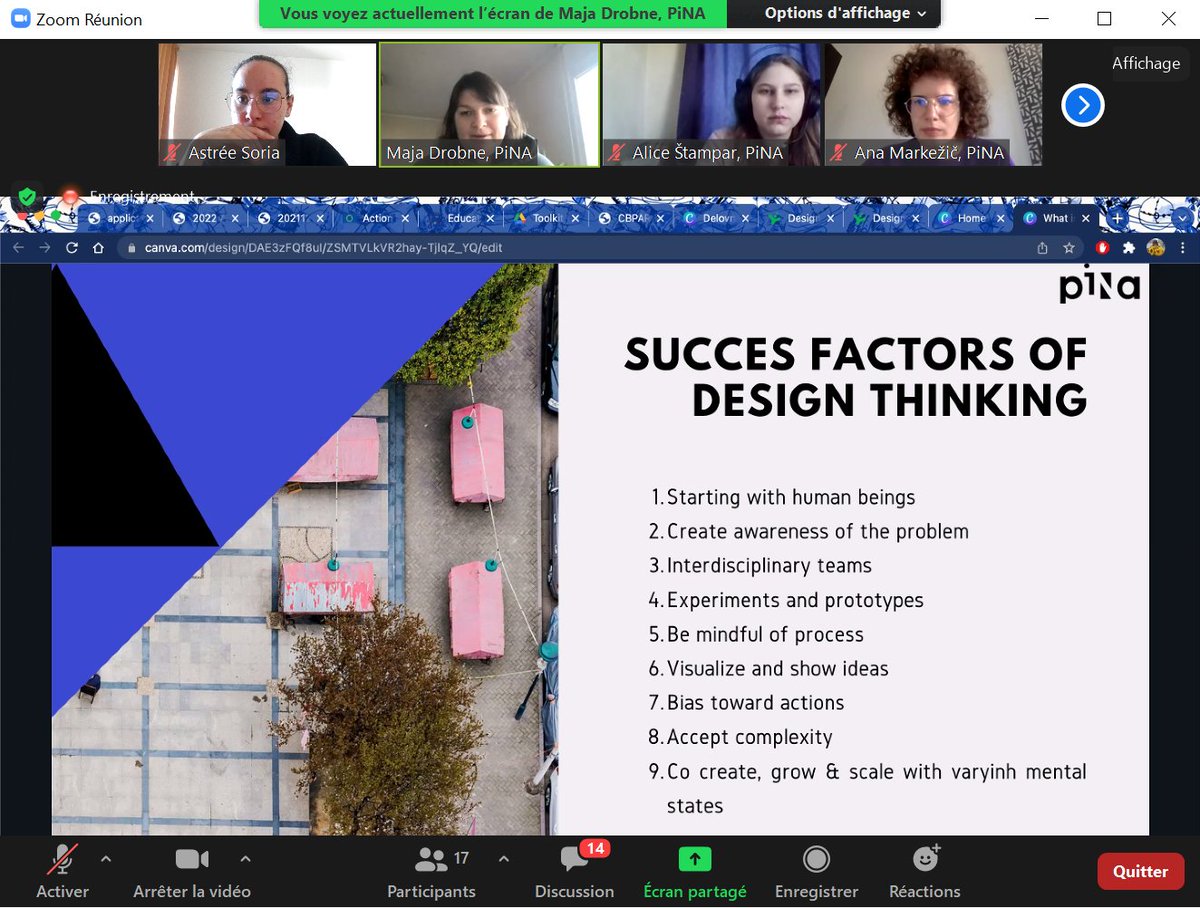Click the green Écran partagé share button

click(x=695, y=871)
